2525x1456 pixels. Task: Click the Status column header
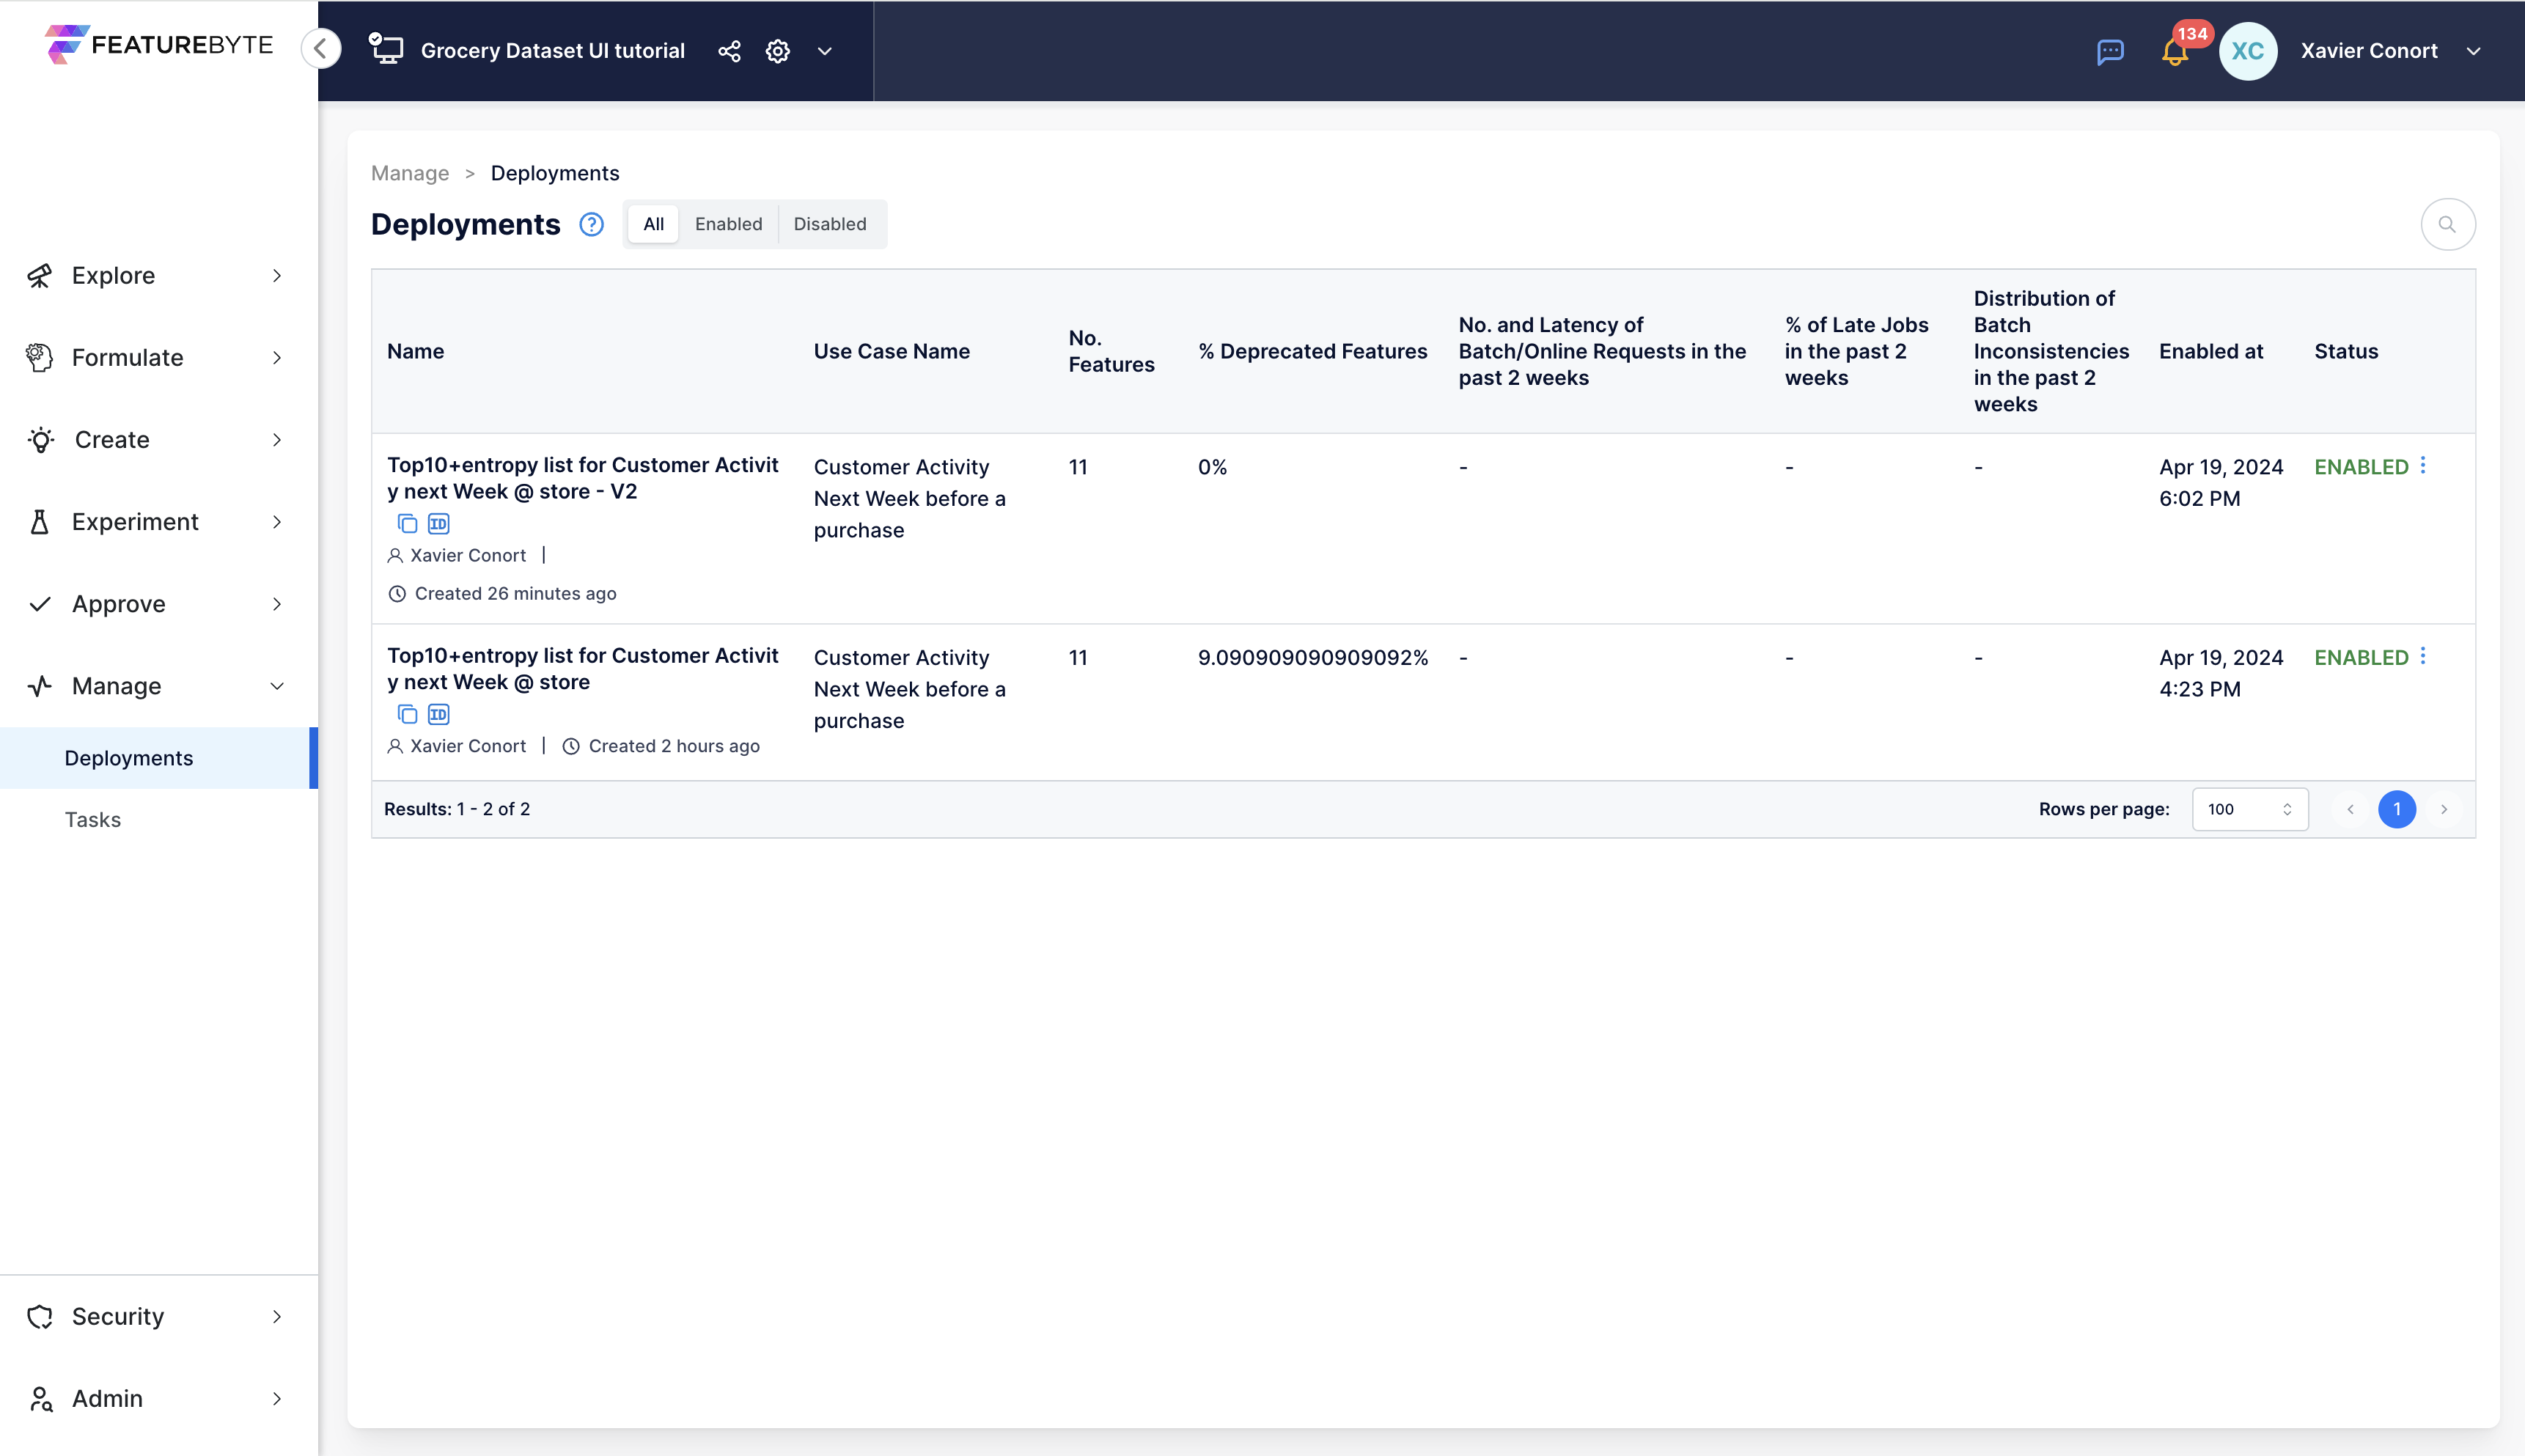pos(2345,351)
